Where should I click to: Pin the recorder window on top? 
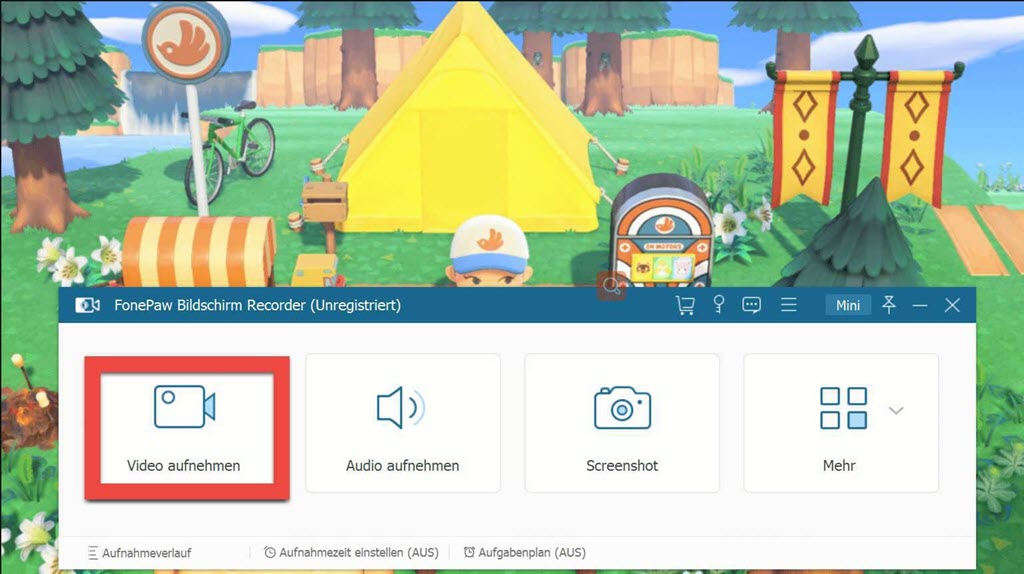(889, 304)
